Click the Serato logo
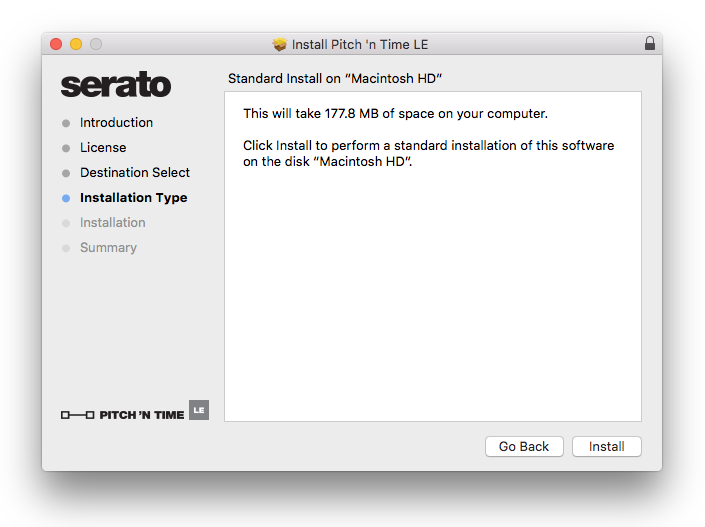705x527 pixels. coord(115,86)
